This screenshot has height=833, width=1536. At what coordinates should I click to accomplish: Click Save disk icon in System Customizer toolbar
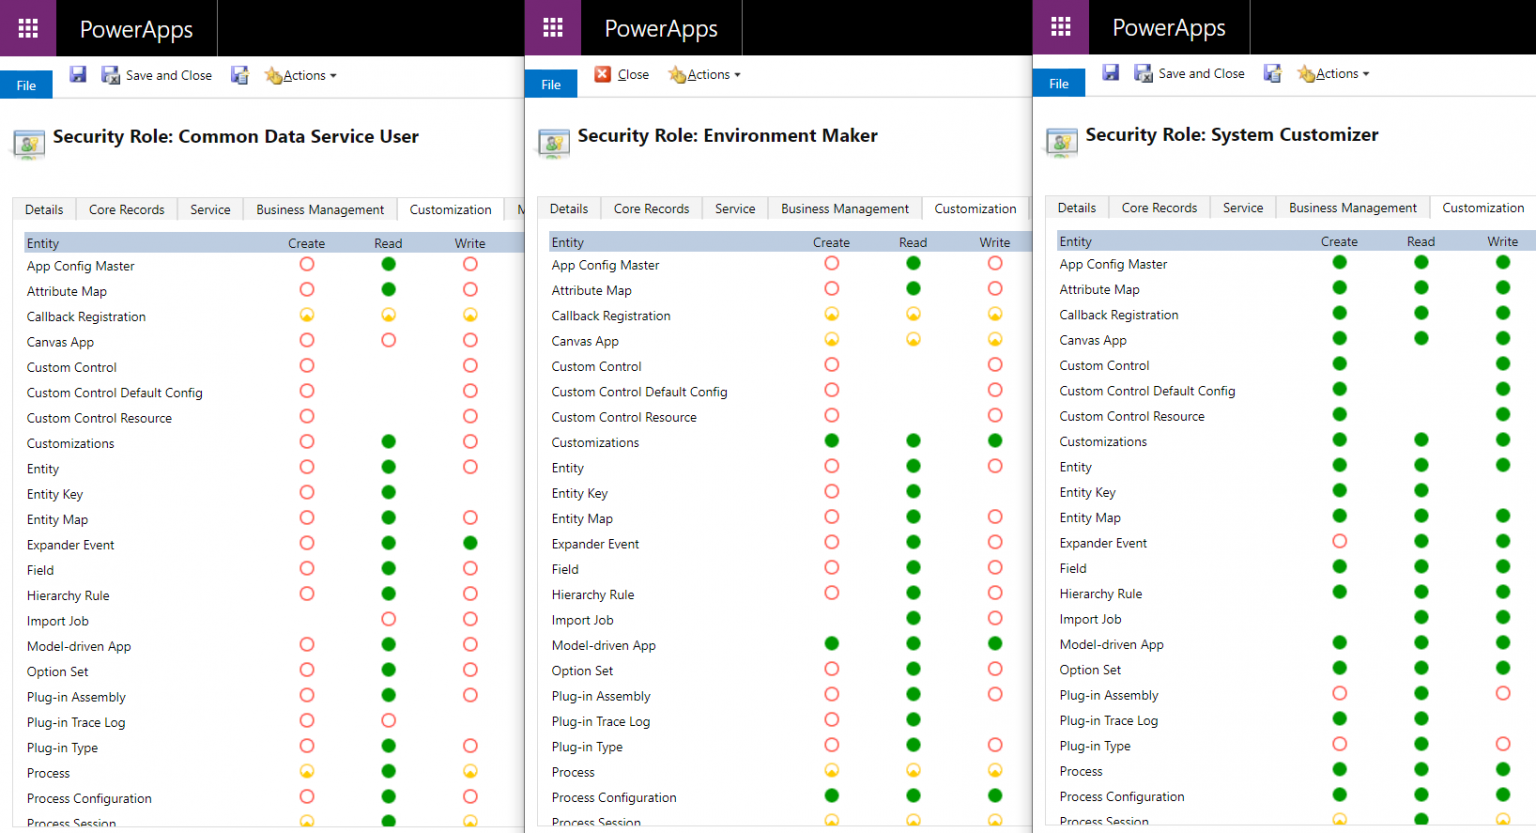(1111, 72)
